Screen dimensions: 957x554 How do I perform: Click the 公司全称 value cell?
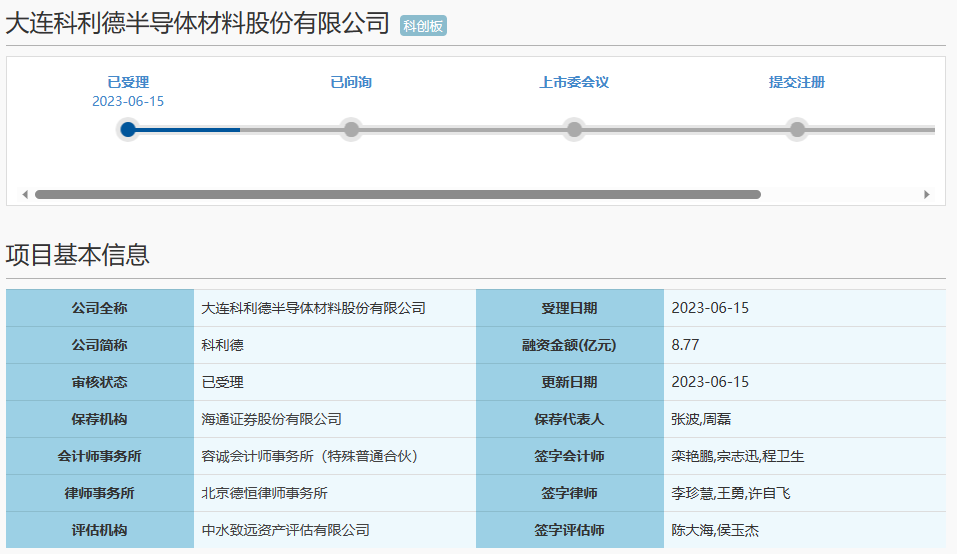(335, 308)
